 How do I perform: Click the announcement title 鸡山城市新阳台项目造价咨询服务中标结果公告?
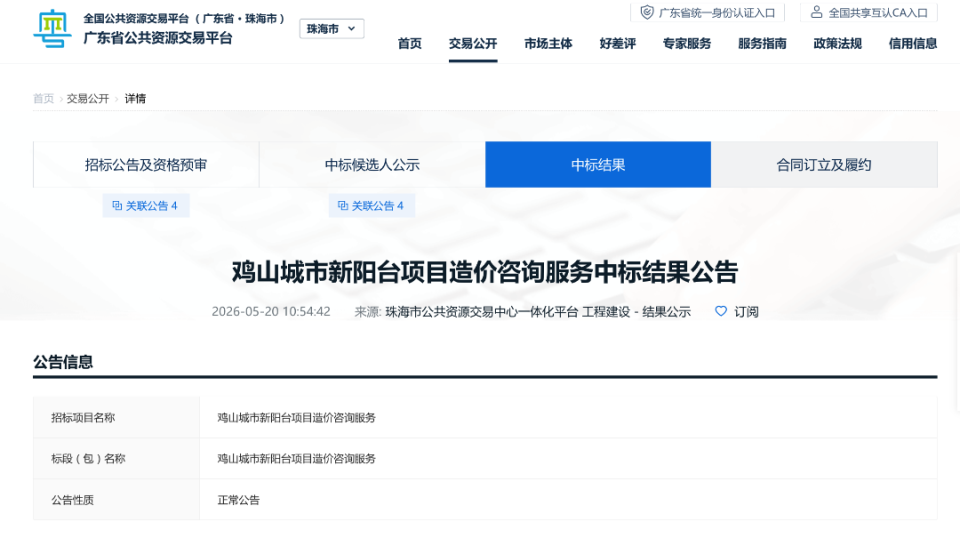[x=485, y=272]
